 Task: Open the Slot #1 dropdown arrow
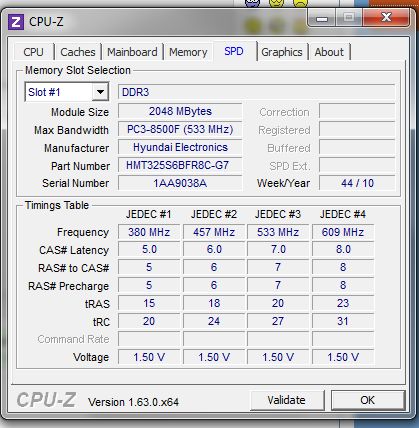click(100, 92)
